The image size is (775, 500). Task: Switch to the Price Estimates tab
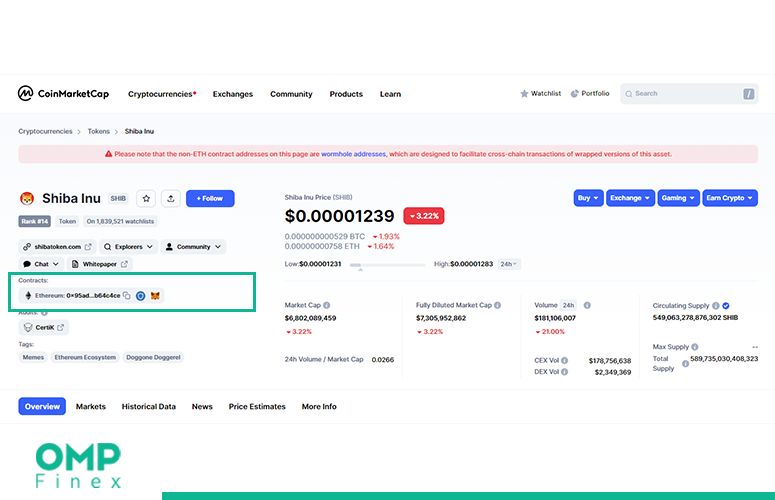[x=257, y=407]
